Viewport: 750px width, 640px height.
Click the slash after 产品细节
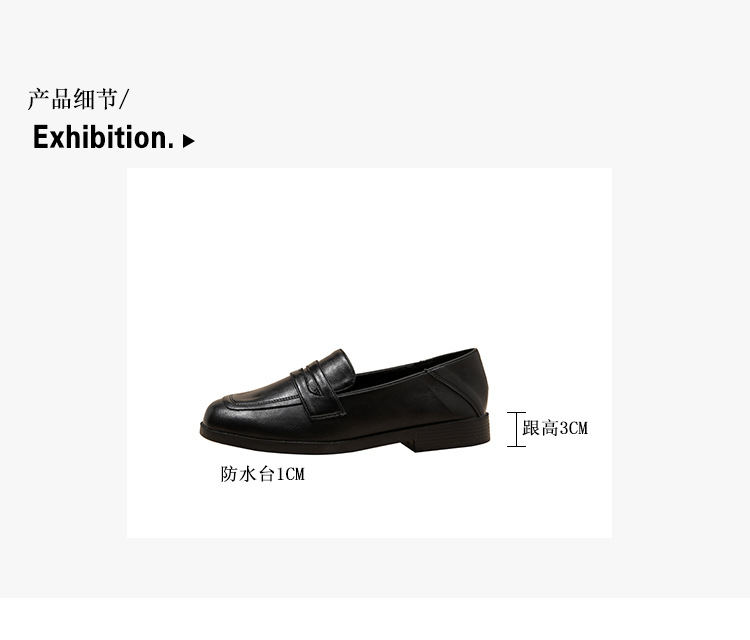[x=124, y=99]
